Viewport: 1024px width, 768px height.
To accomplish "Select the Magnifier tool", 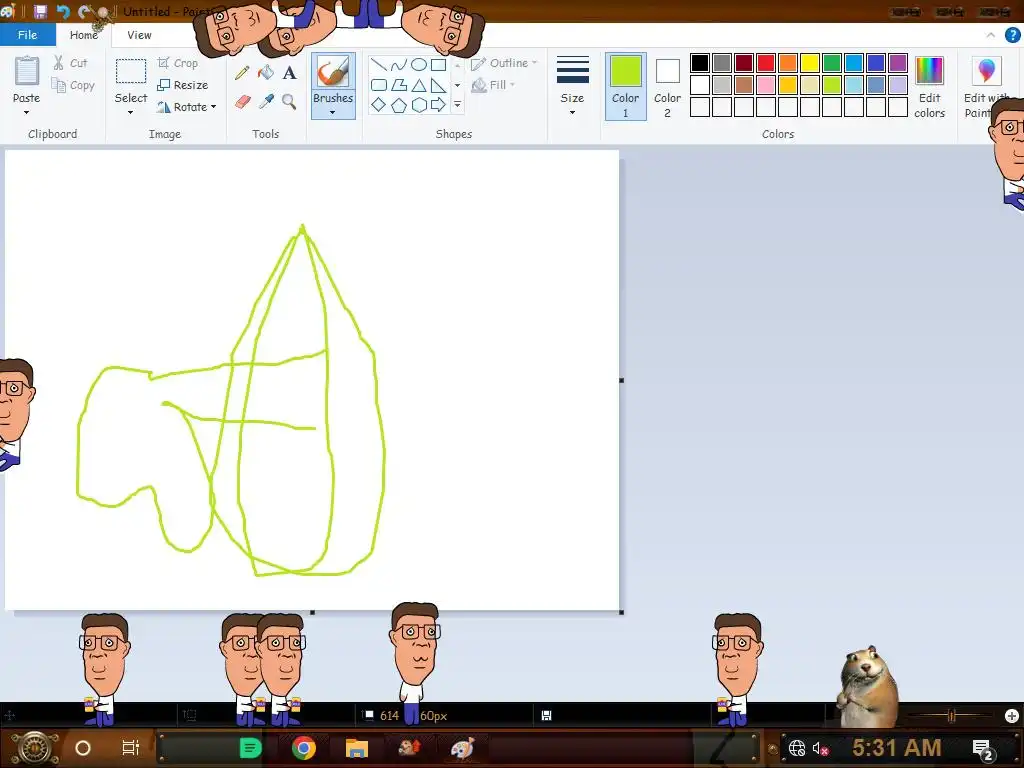I will [289, 102].
